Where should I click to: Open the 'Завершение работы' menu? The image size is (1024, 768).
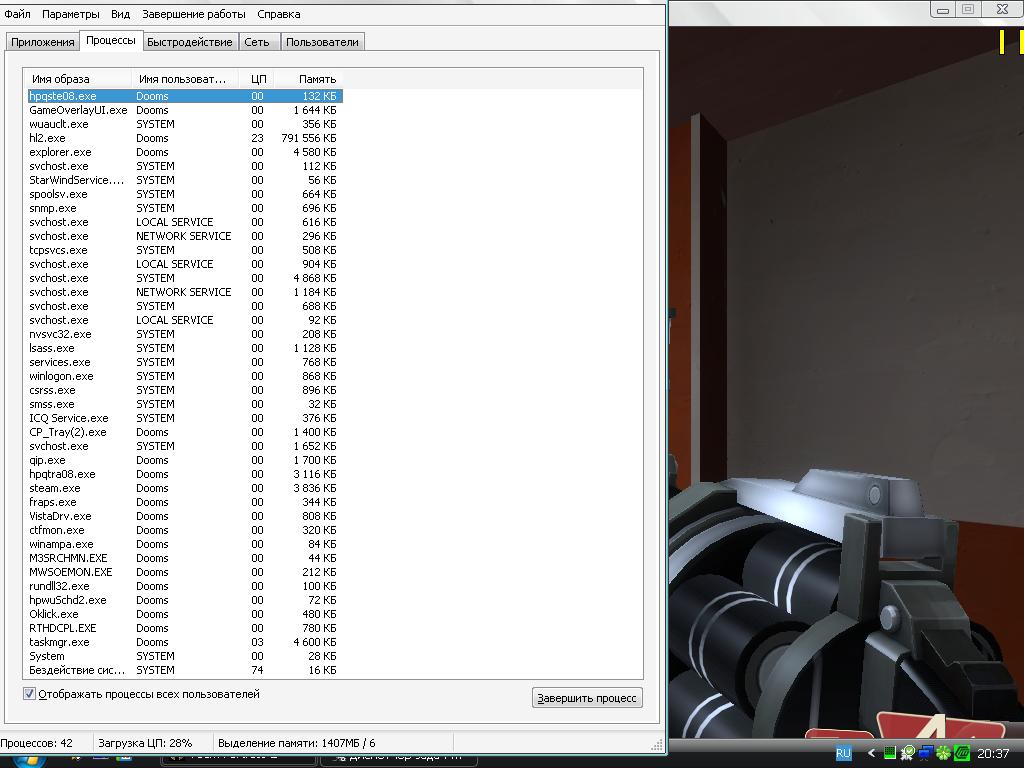click(x=194, y=14)
